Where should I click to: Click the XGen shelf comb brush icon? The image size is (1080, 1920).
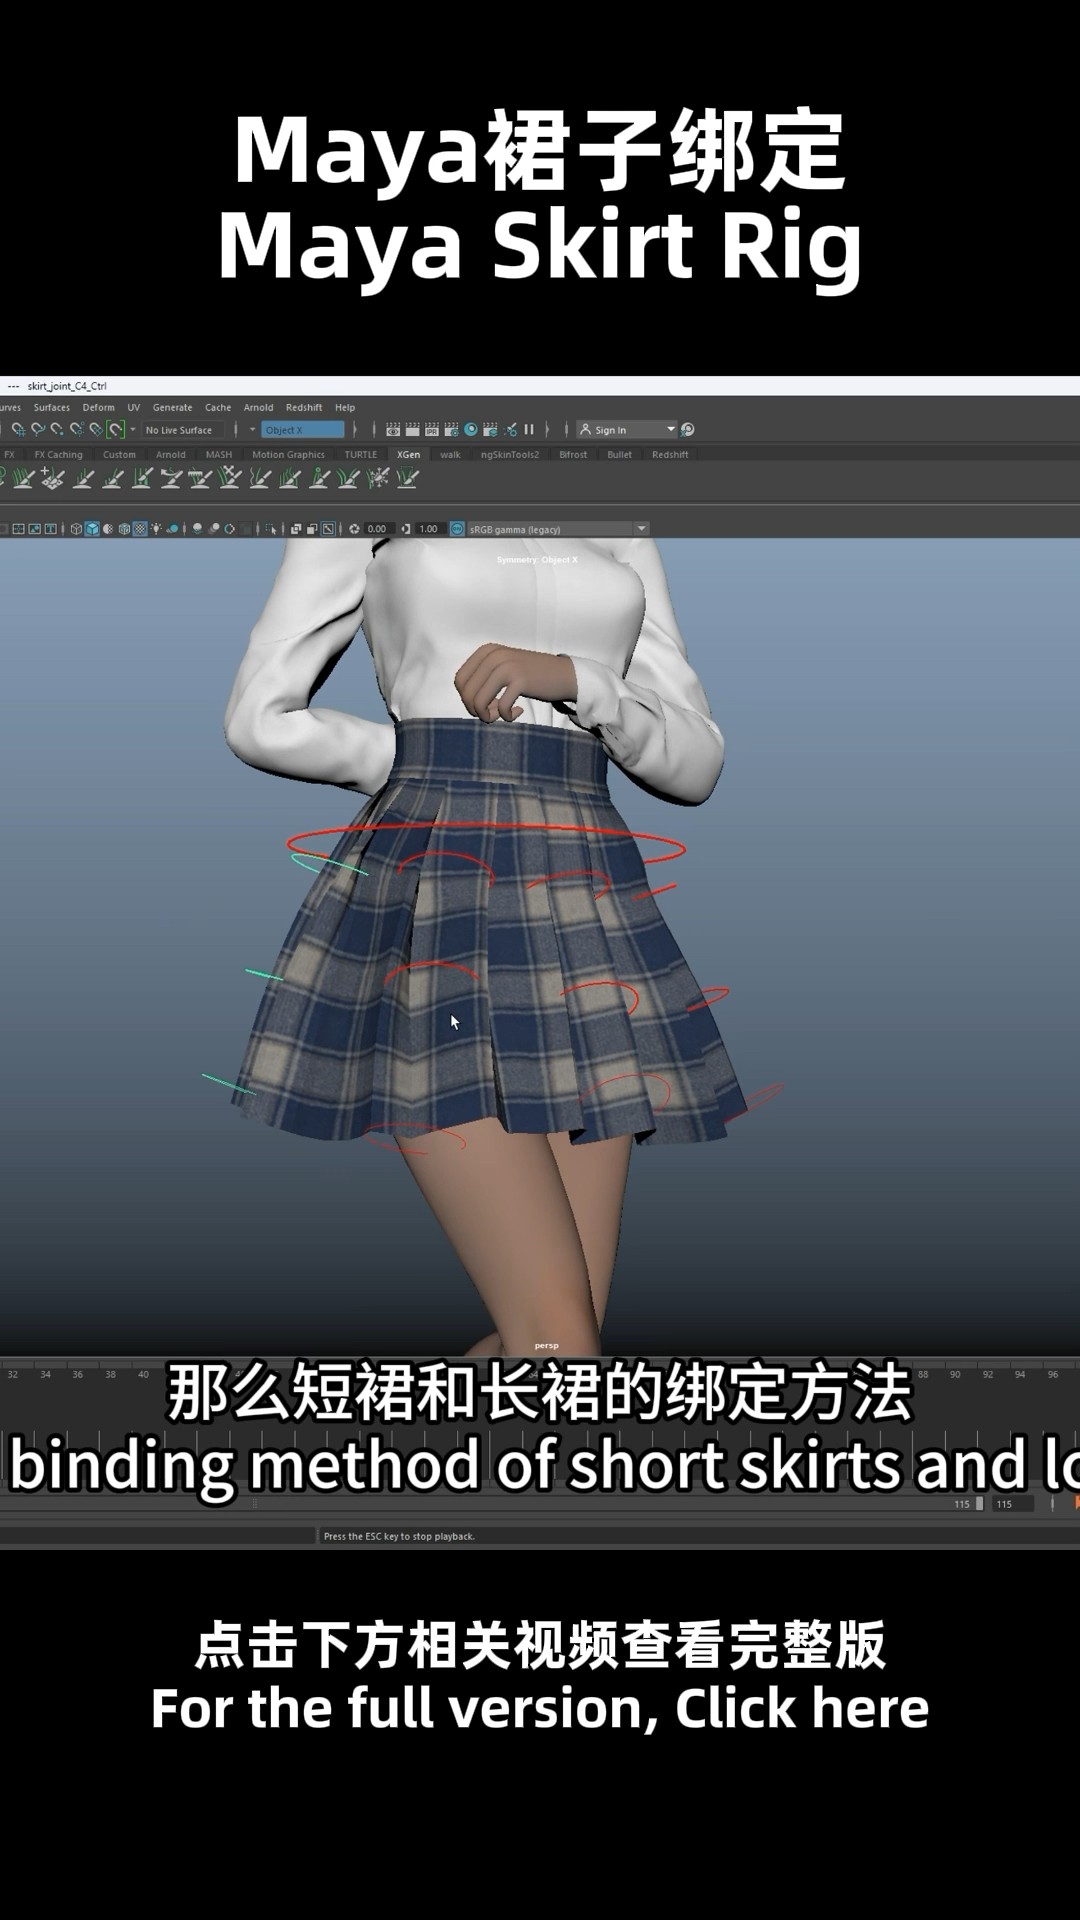pyautogui.click(x=200, y=479)
